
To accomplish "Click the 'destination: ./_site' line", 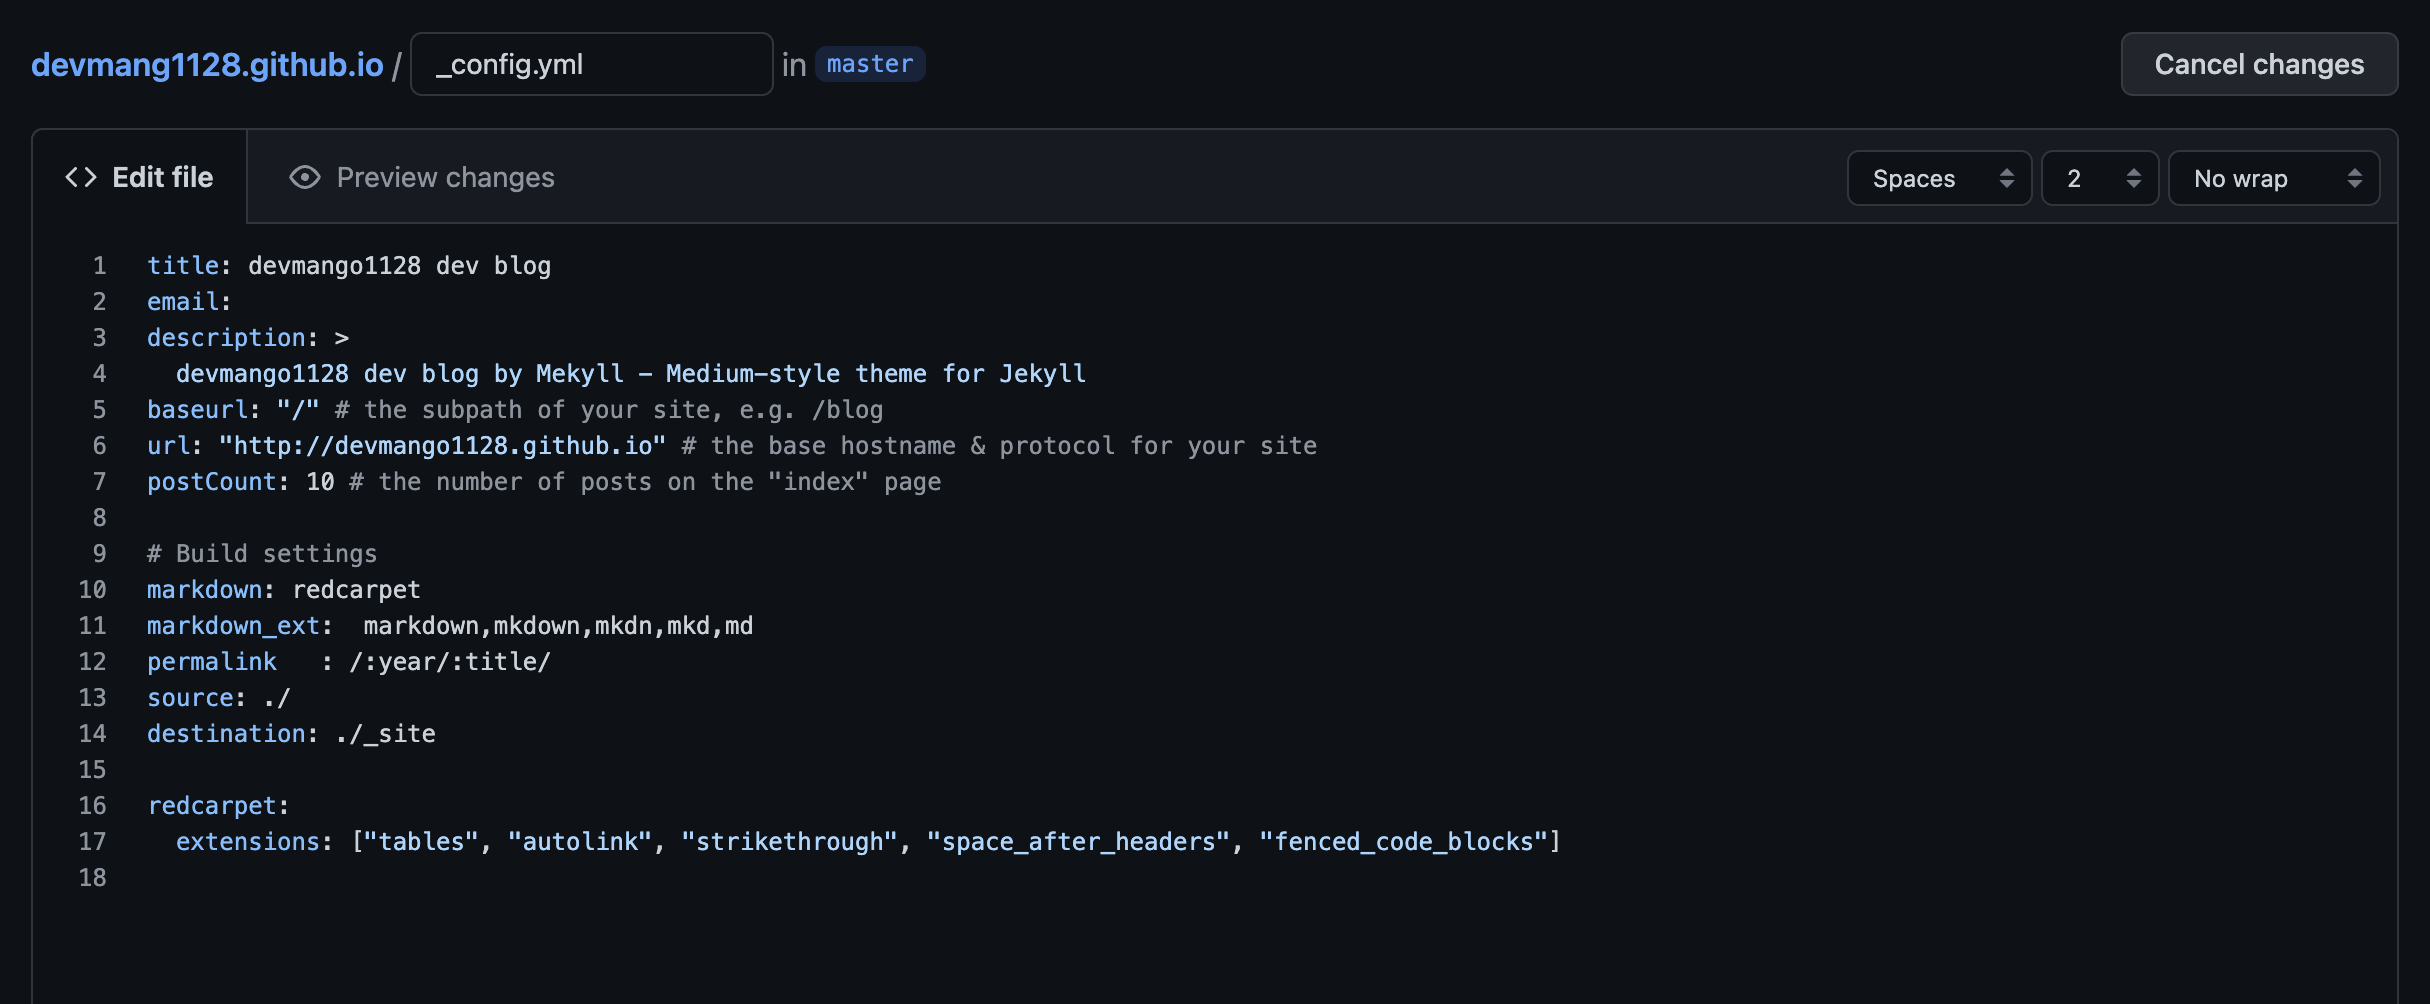I will [x=291, y=733].
